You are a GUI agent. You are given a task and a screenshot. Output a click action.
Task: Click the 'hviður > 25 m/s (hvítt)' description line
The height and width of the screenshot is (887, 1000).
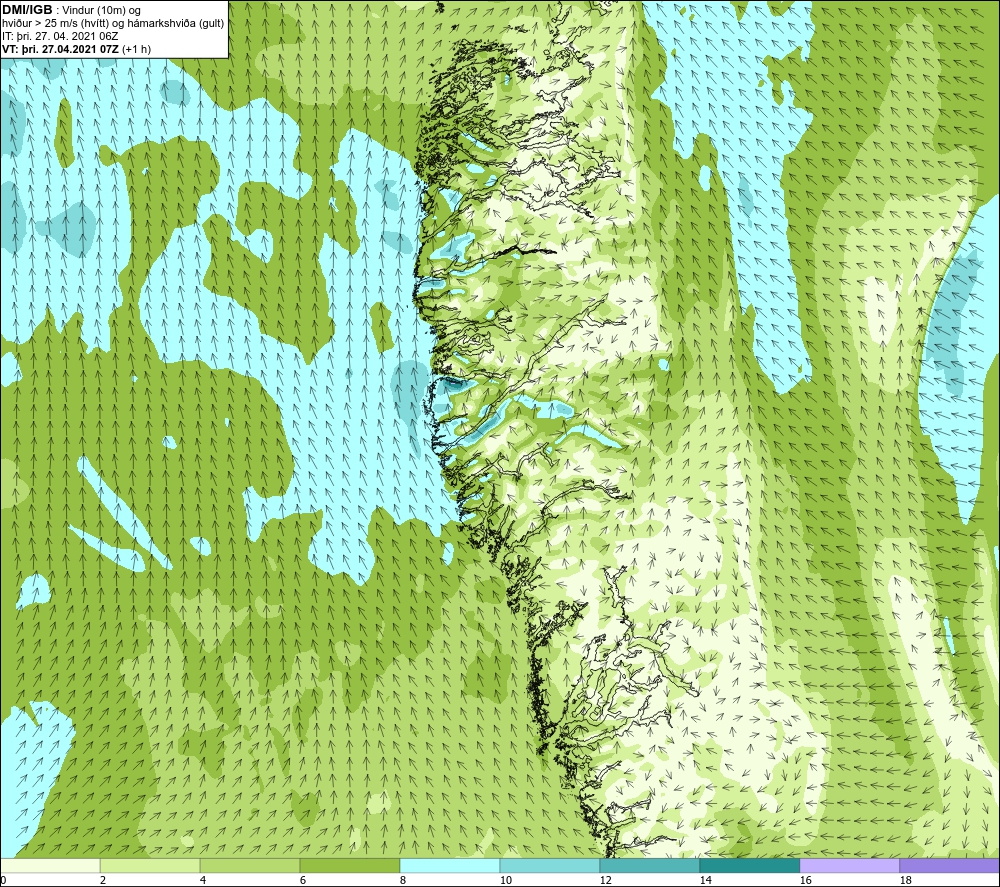[x=113, y=24]
